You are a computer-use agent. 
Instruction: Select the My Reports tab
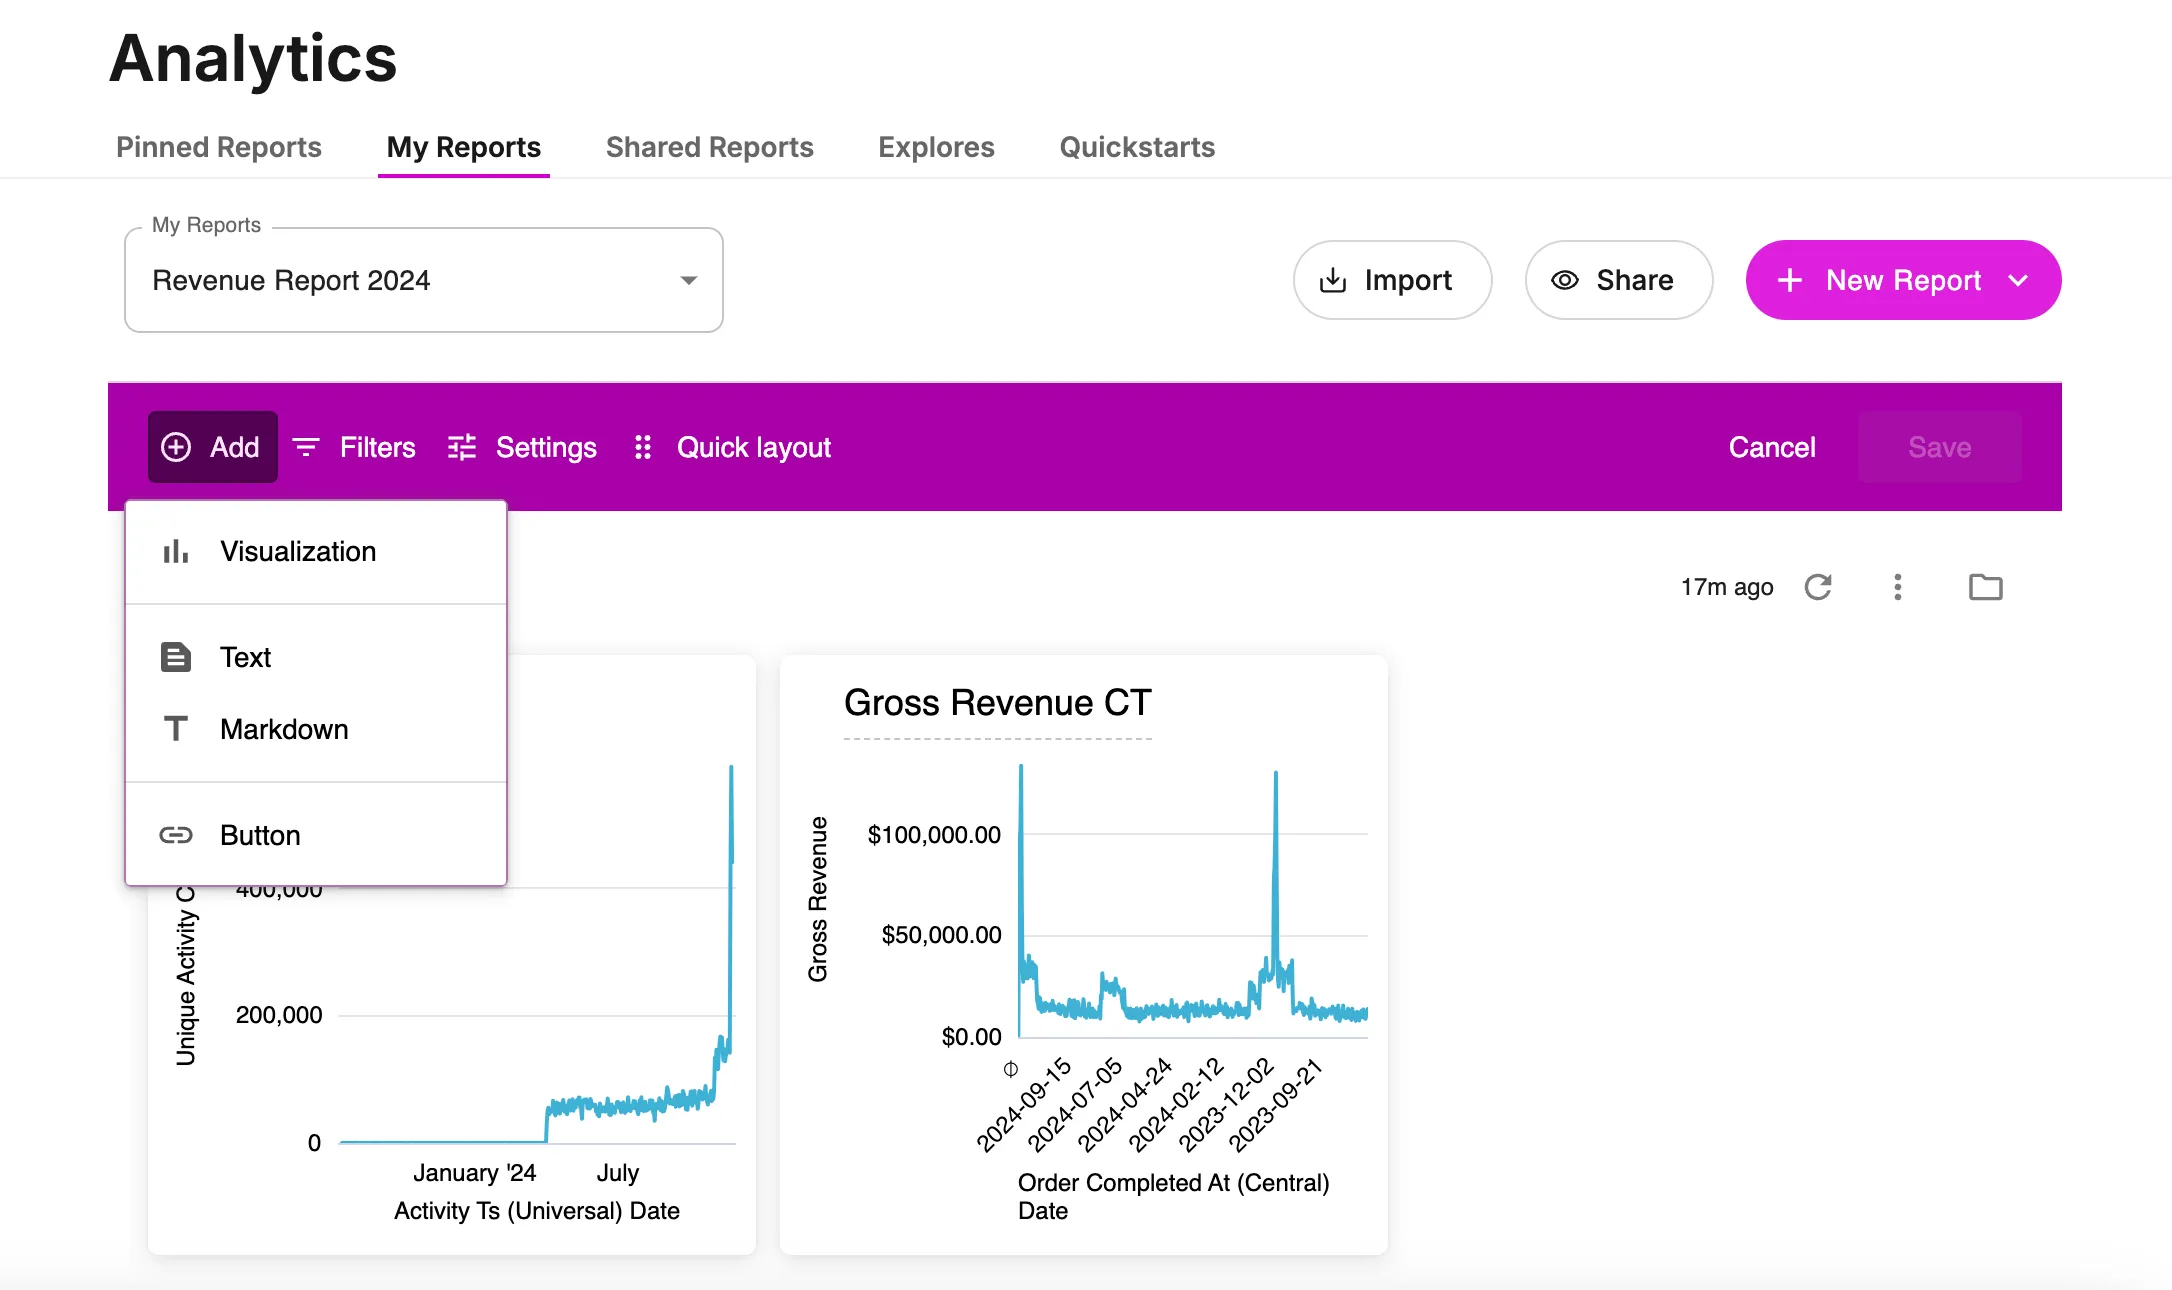click(464, 147)
